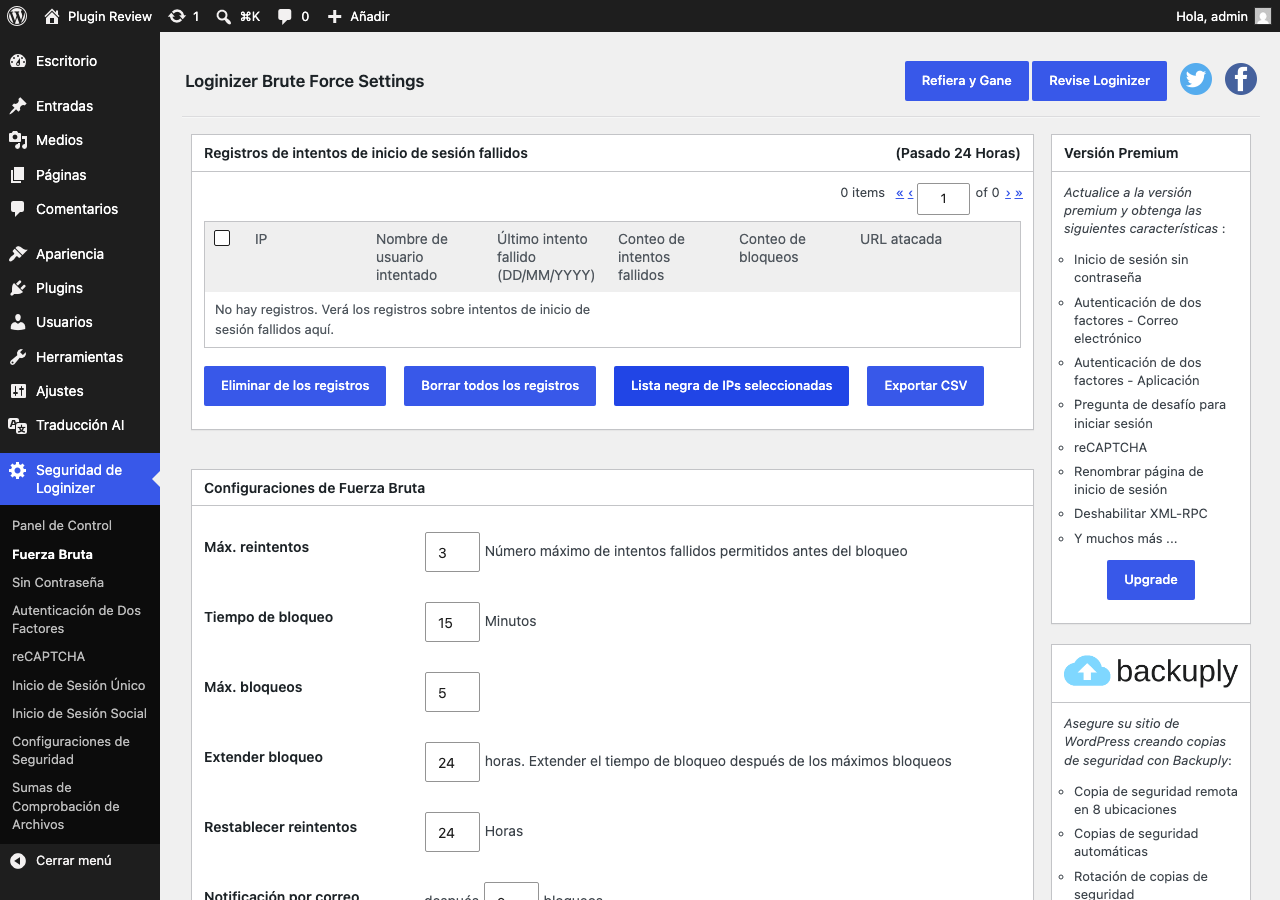Click the Exportar CSV button

tap(925, 386)
